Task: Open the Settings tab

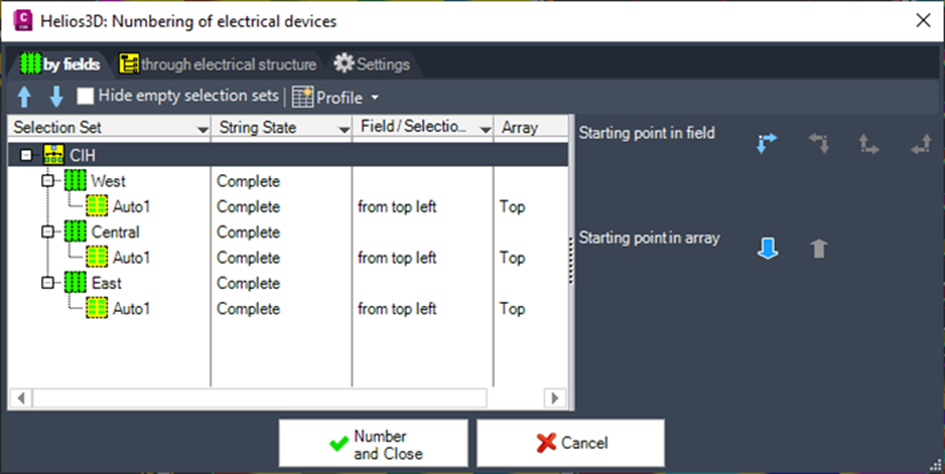Action: 372,64
